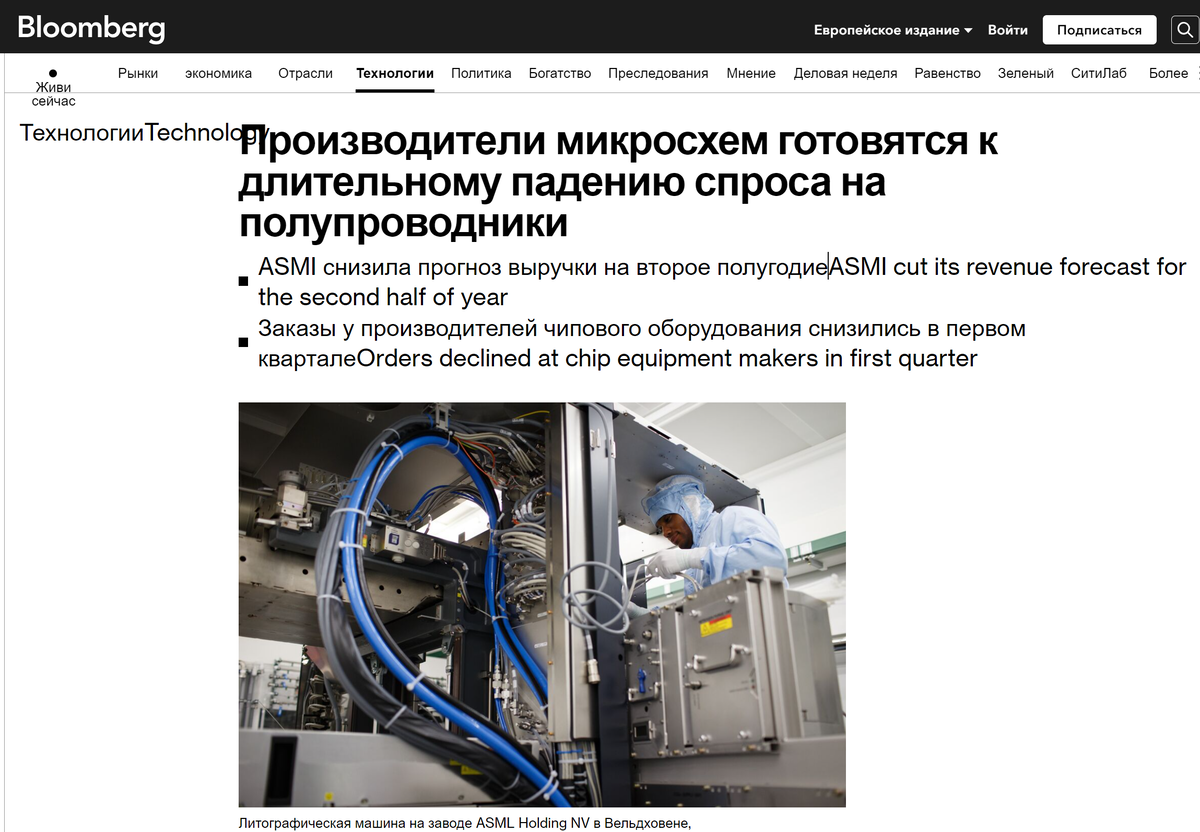Open the Живи сейчас live link

tap(53, 88)
